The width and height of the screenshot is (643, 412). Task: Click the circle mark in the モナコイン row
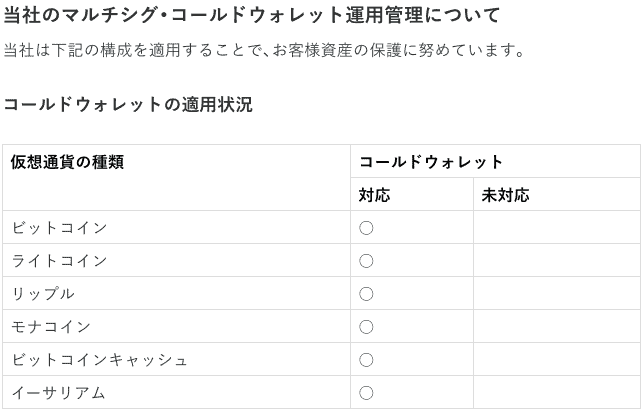(366, 327)
